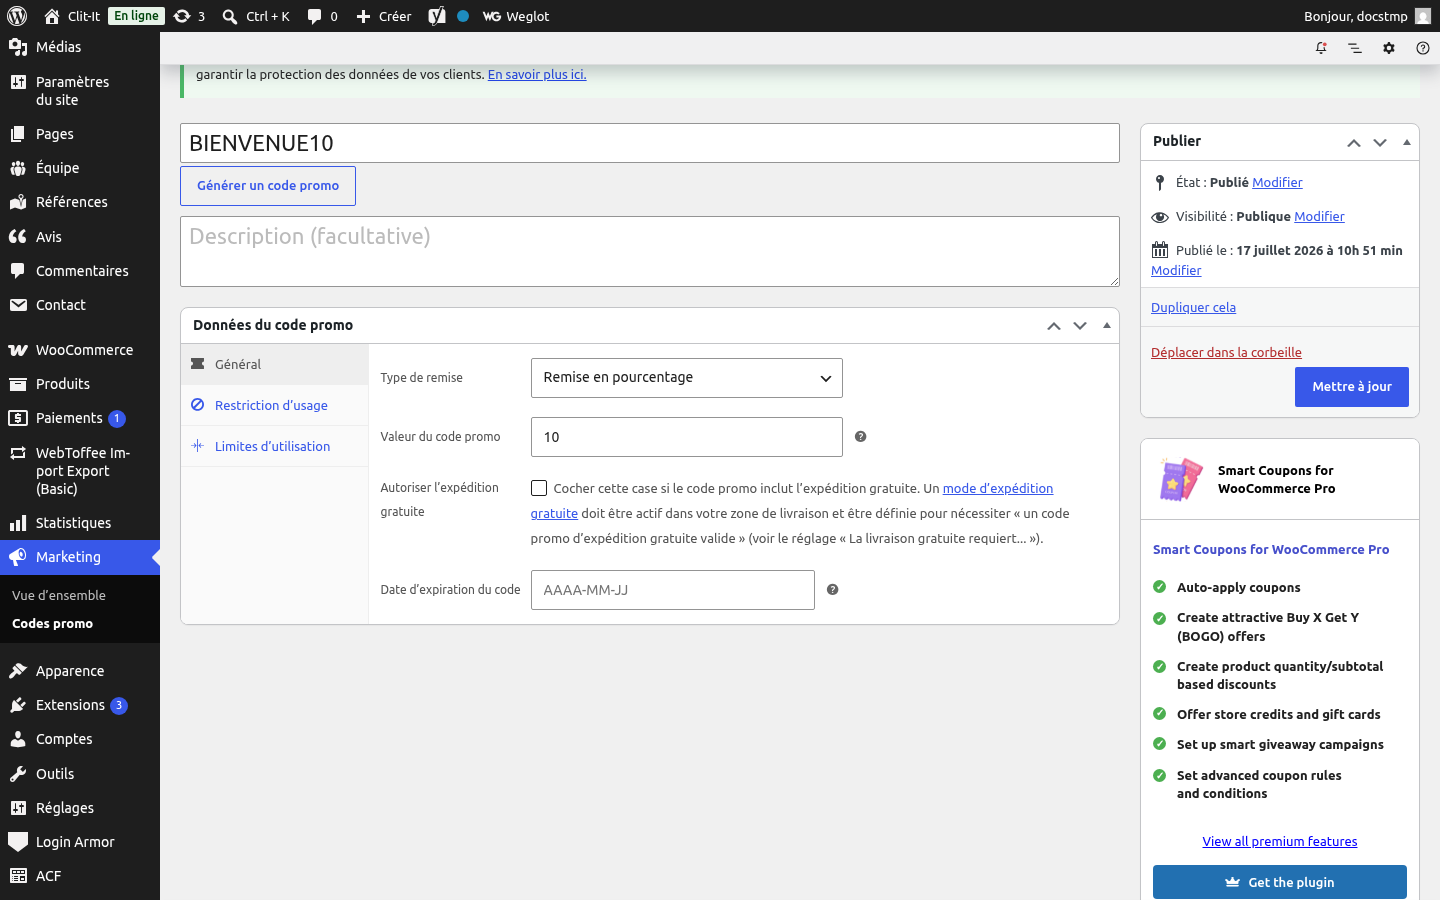Click Modifier next to Visibilité Publique

(1319, 216)
